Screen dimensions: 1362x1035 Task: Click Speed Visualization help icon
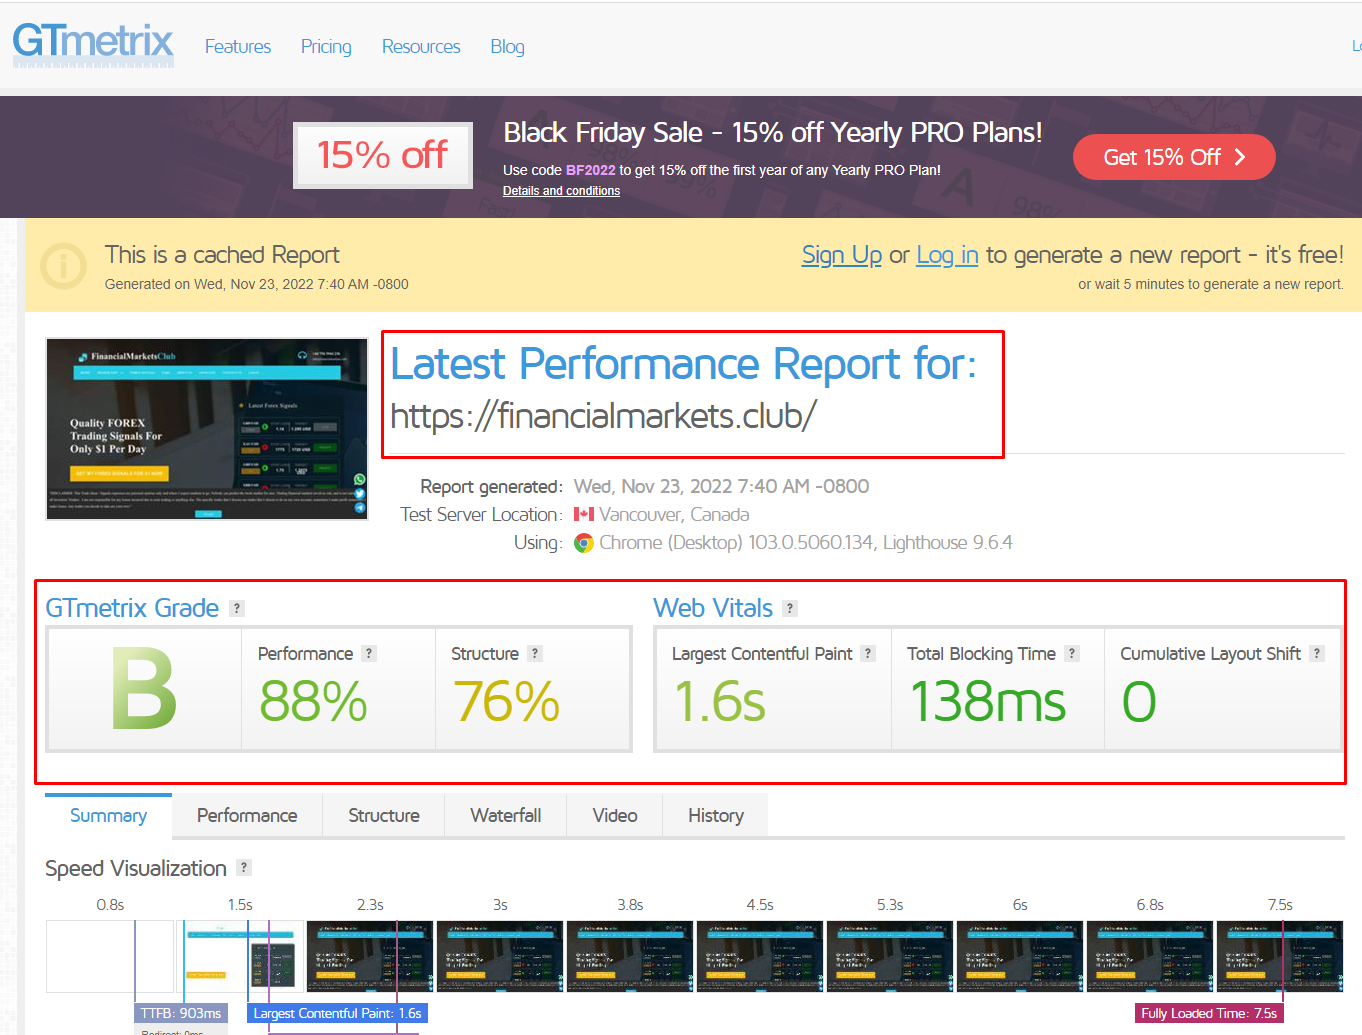point(244,867)
